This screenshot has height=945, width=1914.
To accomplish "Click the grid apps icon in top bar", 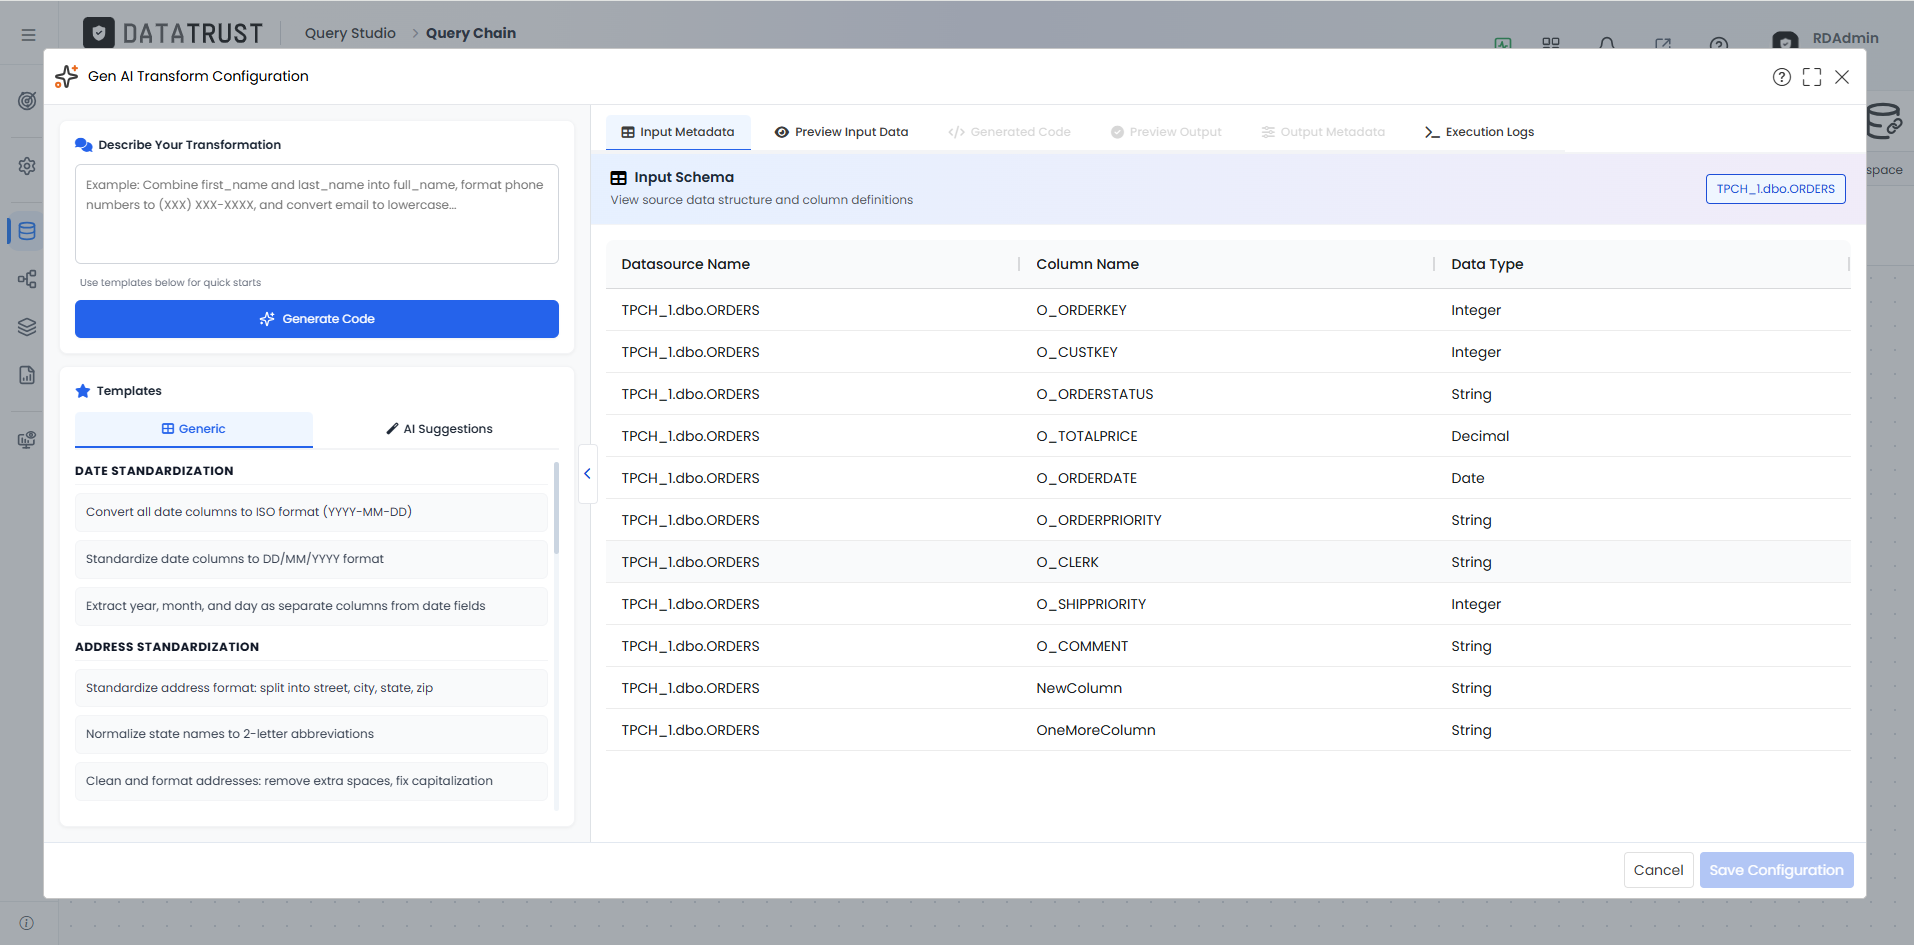I will click(x=1551, y=44).
